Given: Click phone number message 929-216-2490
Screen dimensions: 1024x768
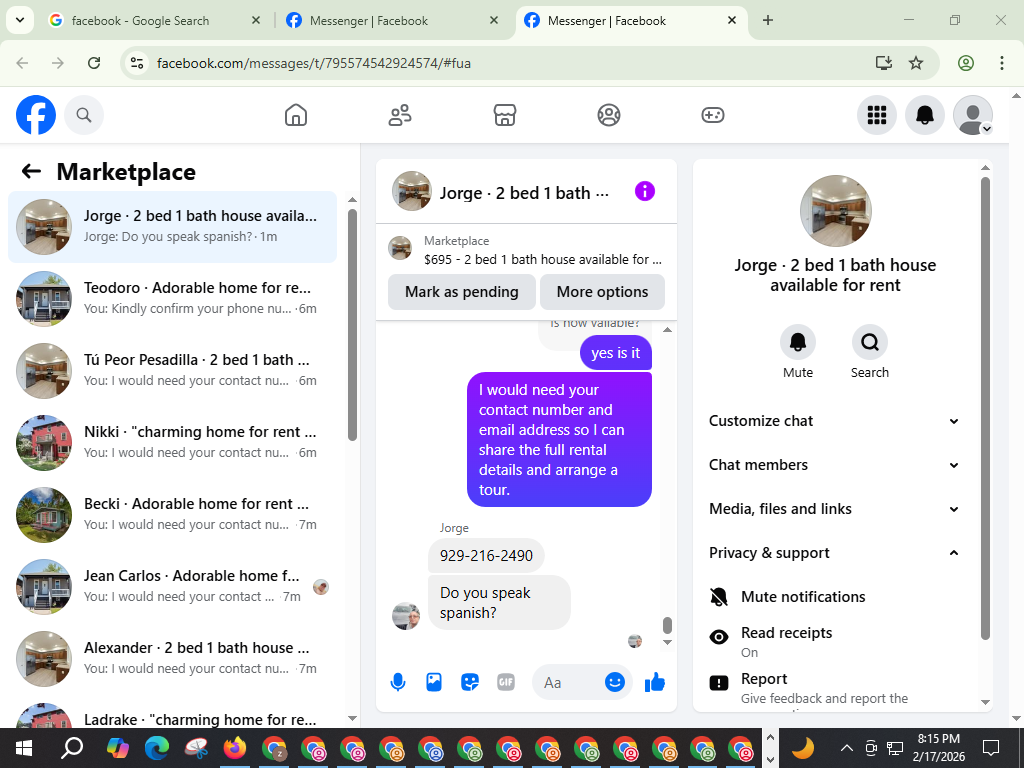Looking at the screenshot, I should (x=486, y=555).
